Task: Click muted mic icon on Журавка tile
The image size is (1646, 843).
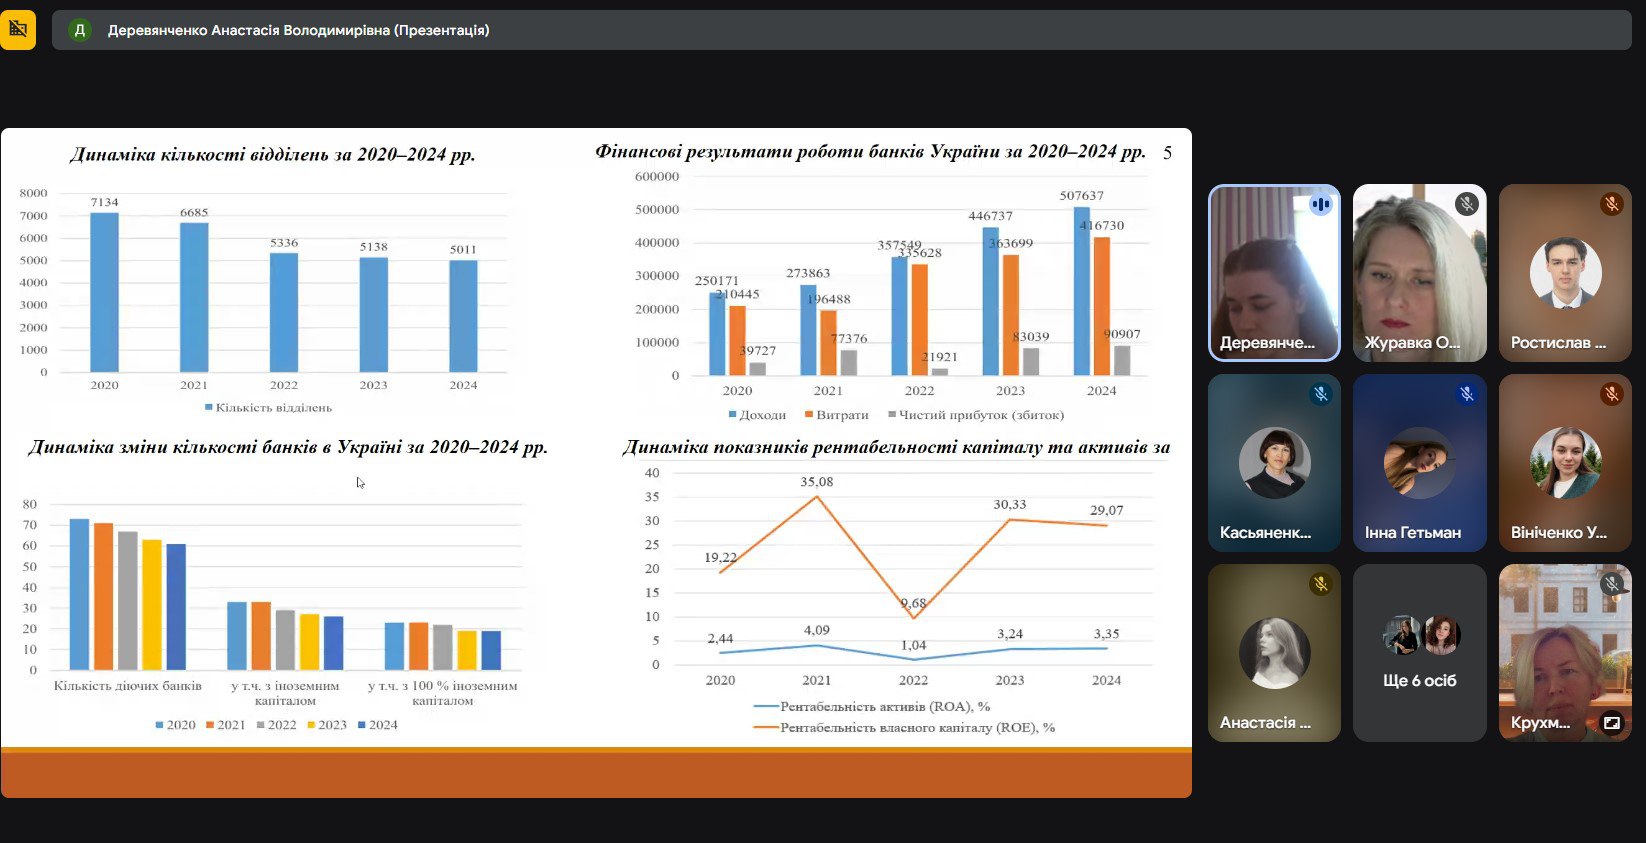Action: tap(1466, 204)
